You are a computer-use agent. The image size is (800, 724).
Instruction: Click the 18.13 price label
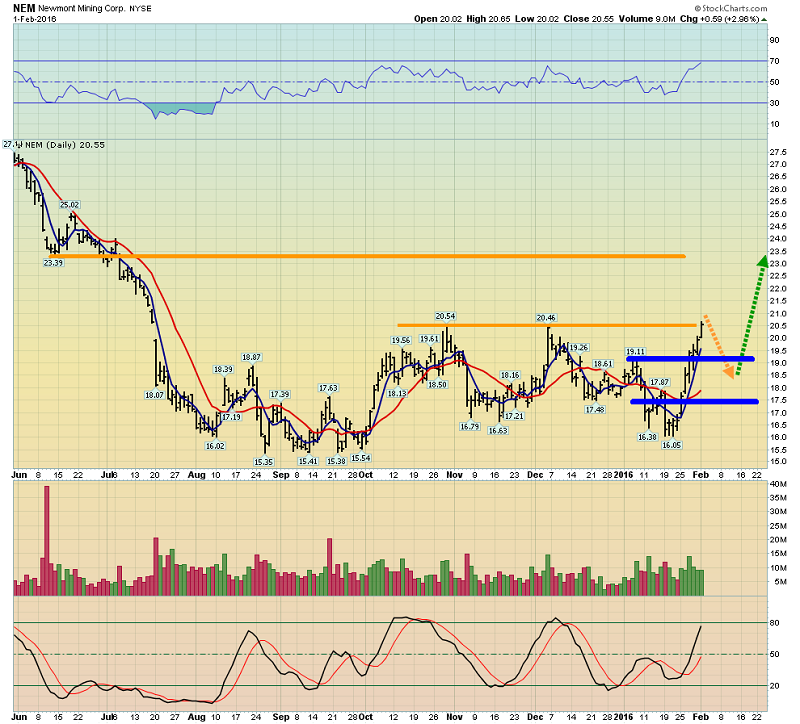pyautogui.click(x=397, y=393)
